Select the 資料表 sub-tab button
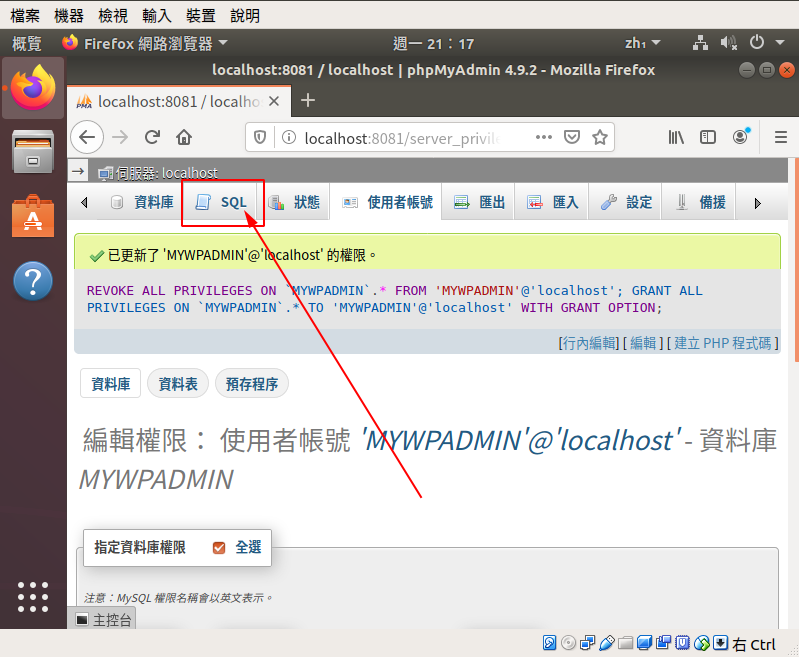Image resolution: width=799 pixels, height=657 pixels. (178, 383)
